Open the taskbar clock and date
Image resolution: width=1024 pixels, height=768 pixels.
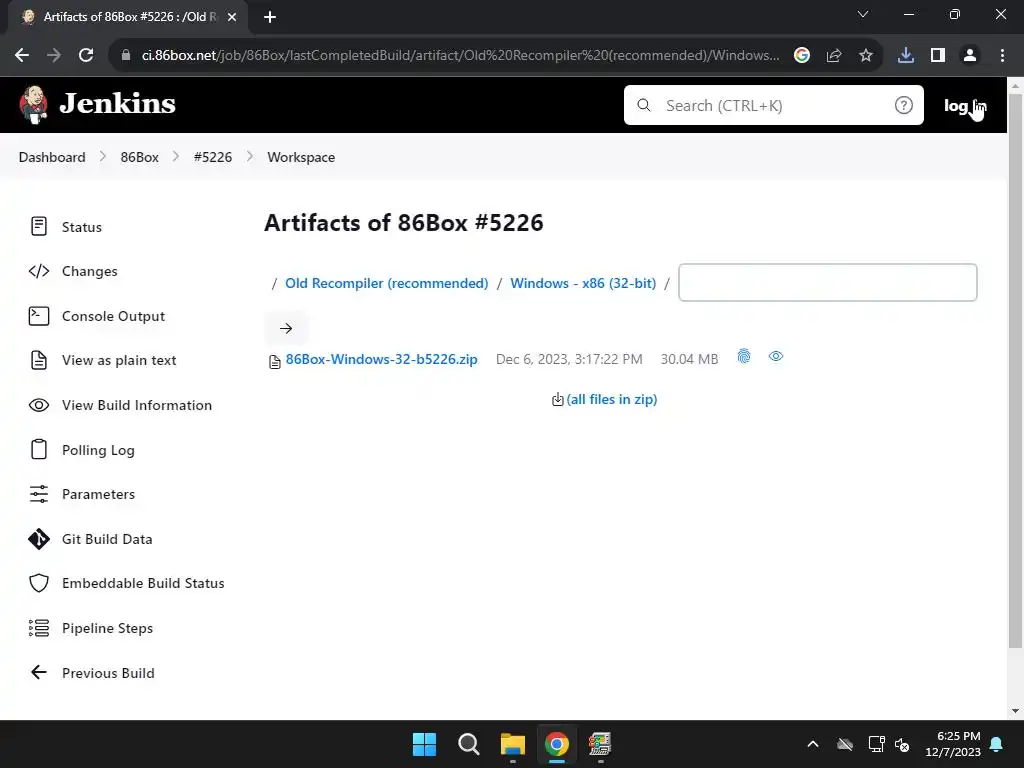[x=953, y=744]
